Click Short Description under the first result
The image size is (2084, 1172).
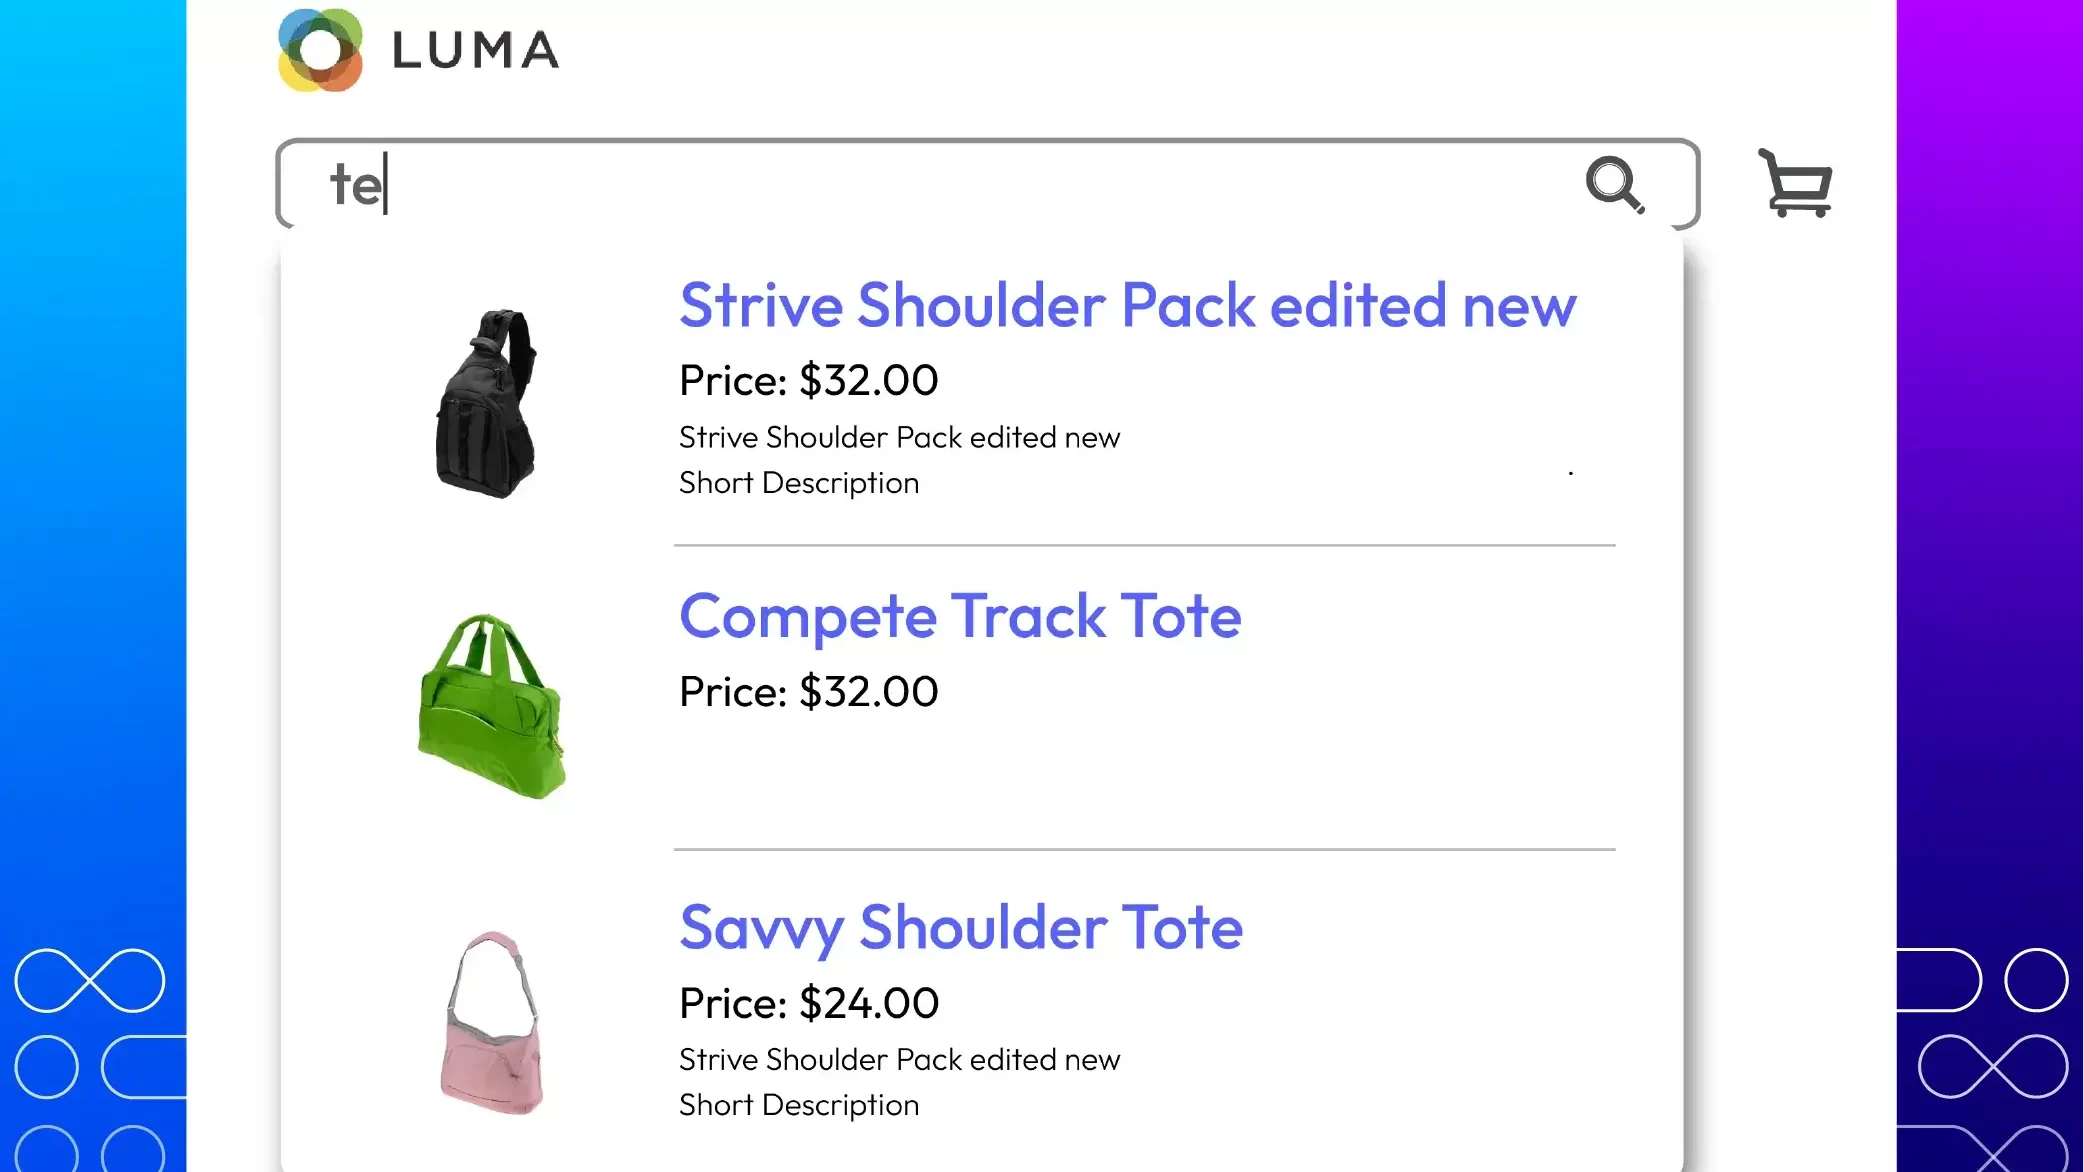tap(798, 483)
